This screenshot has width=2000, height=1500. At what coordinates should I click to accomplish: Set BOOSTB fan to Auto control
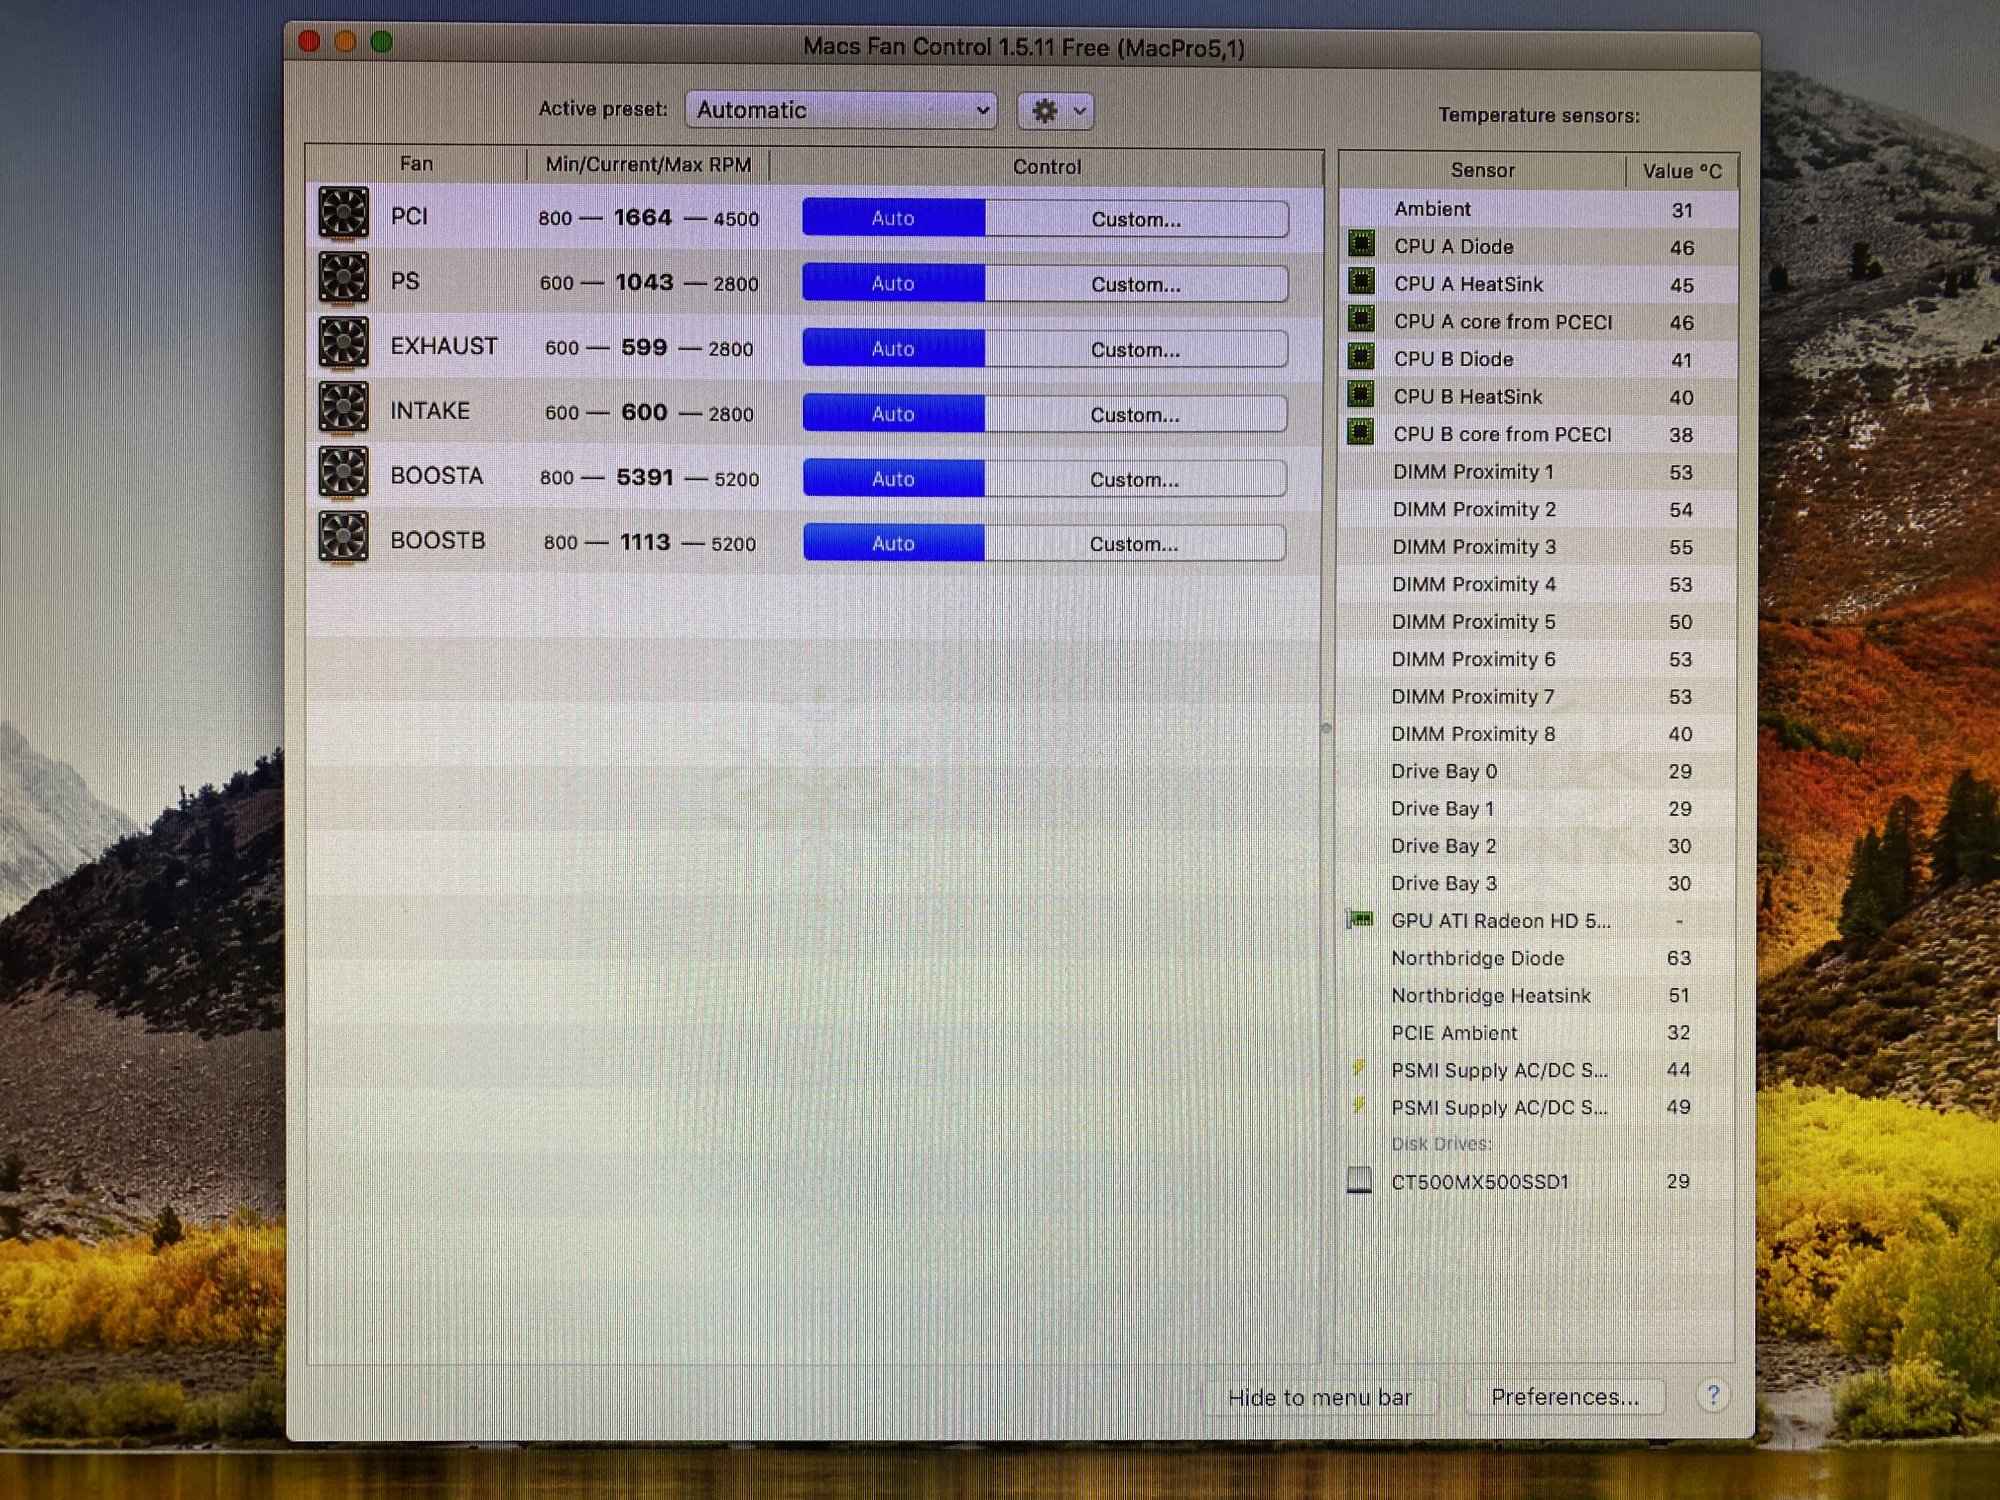893,543
